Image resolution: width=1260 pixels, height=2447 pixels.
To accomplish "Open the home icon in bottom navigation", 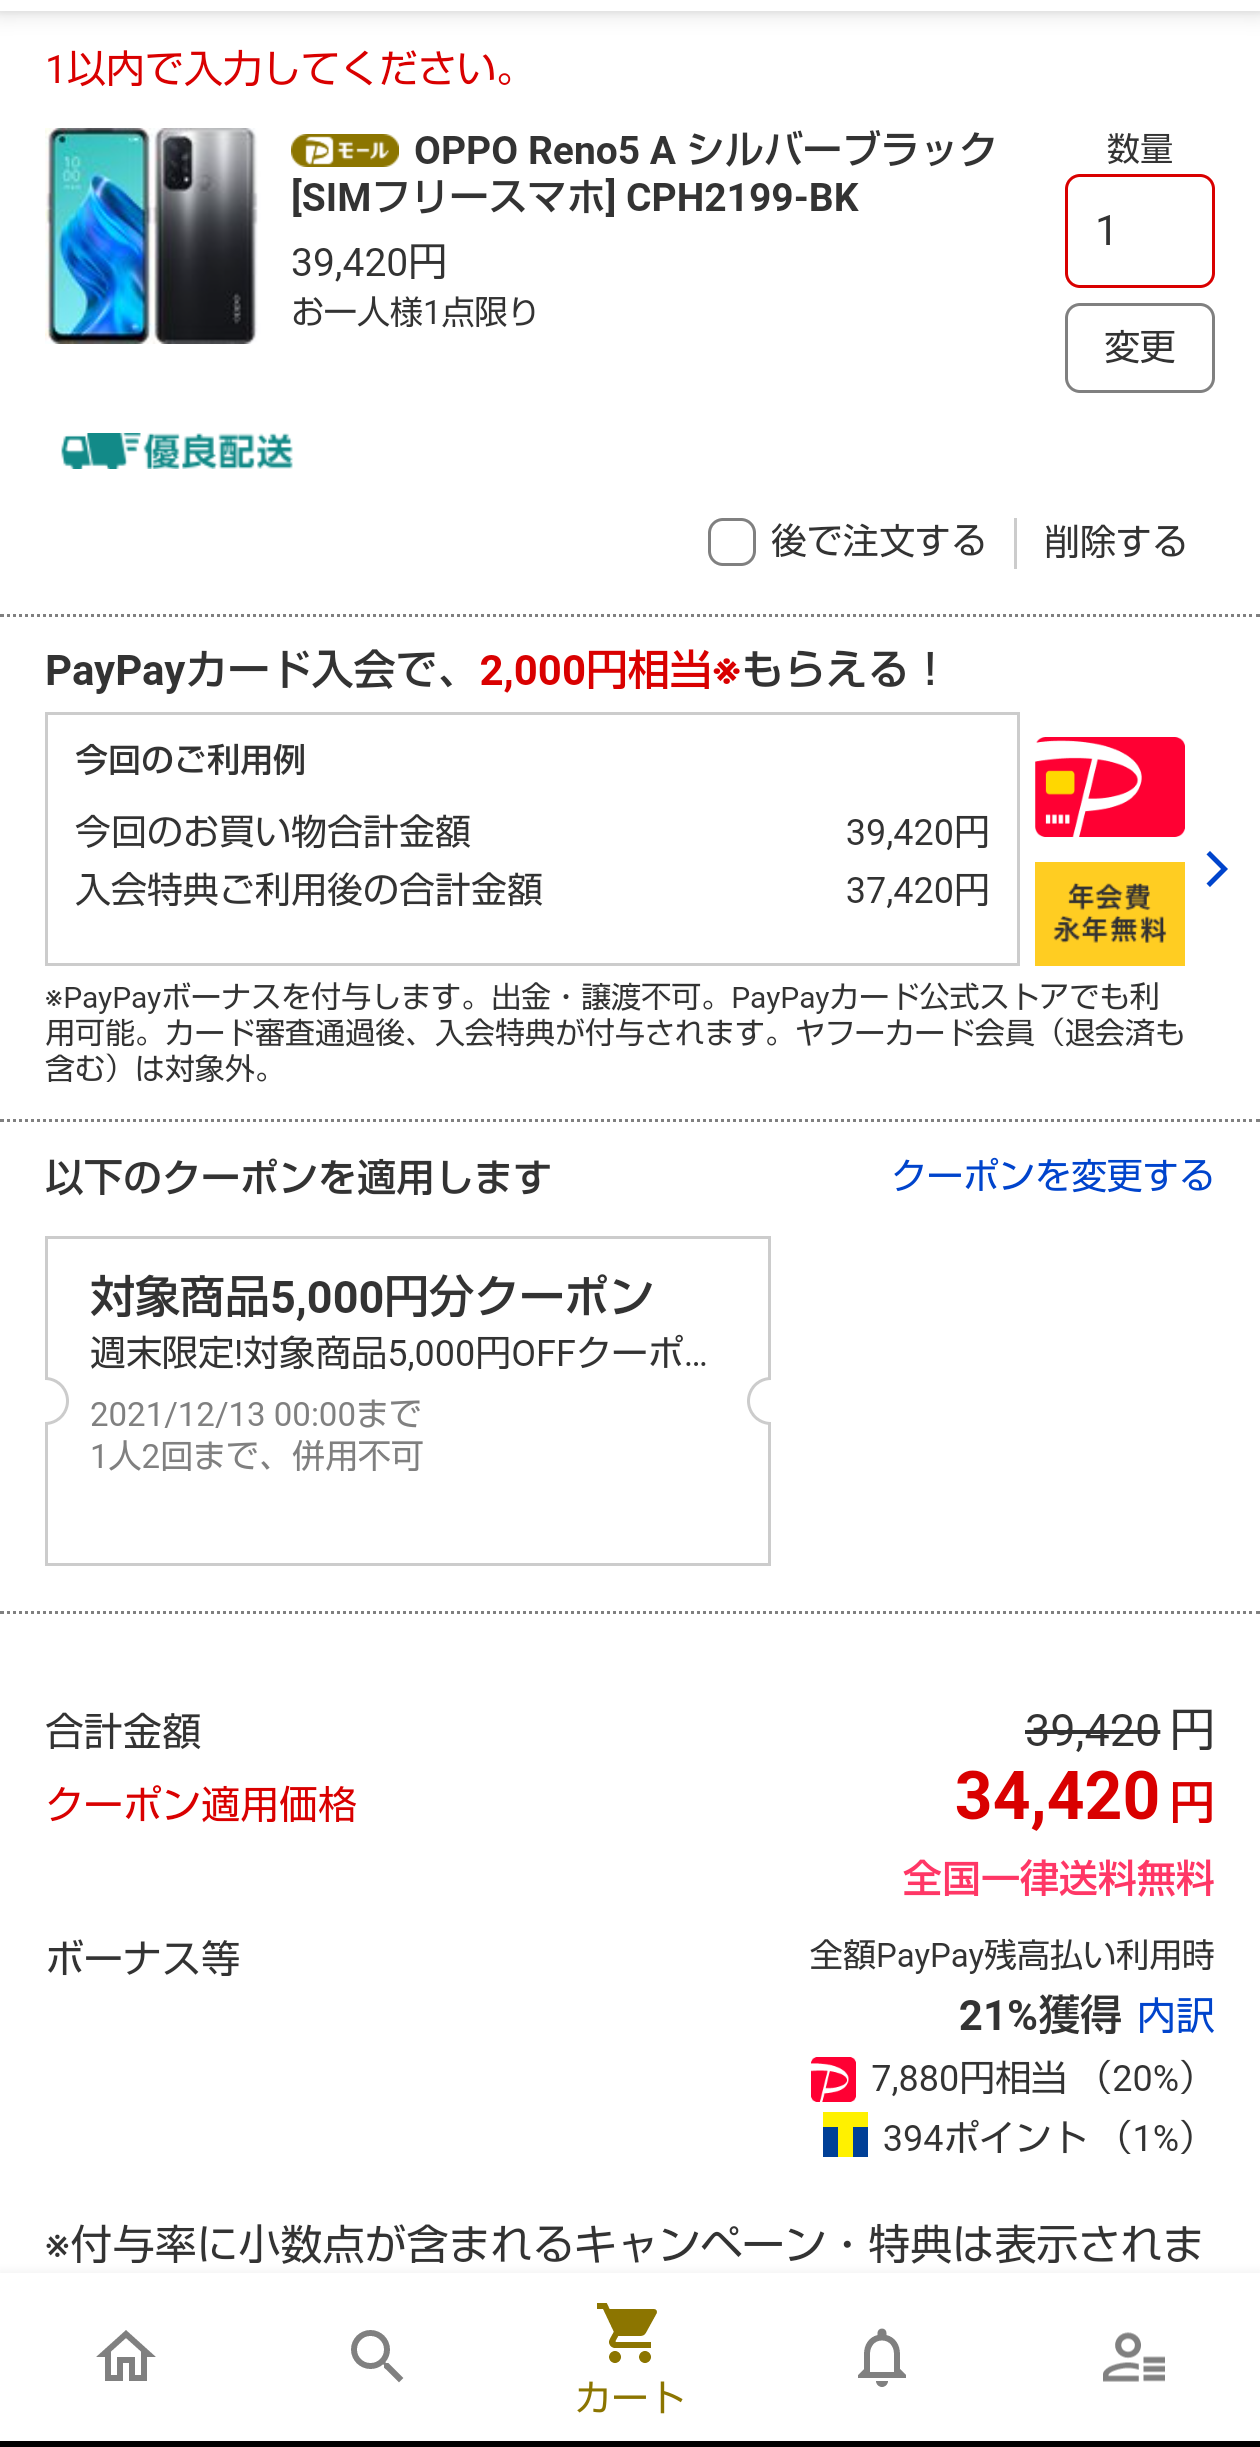I will 126,2357.
